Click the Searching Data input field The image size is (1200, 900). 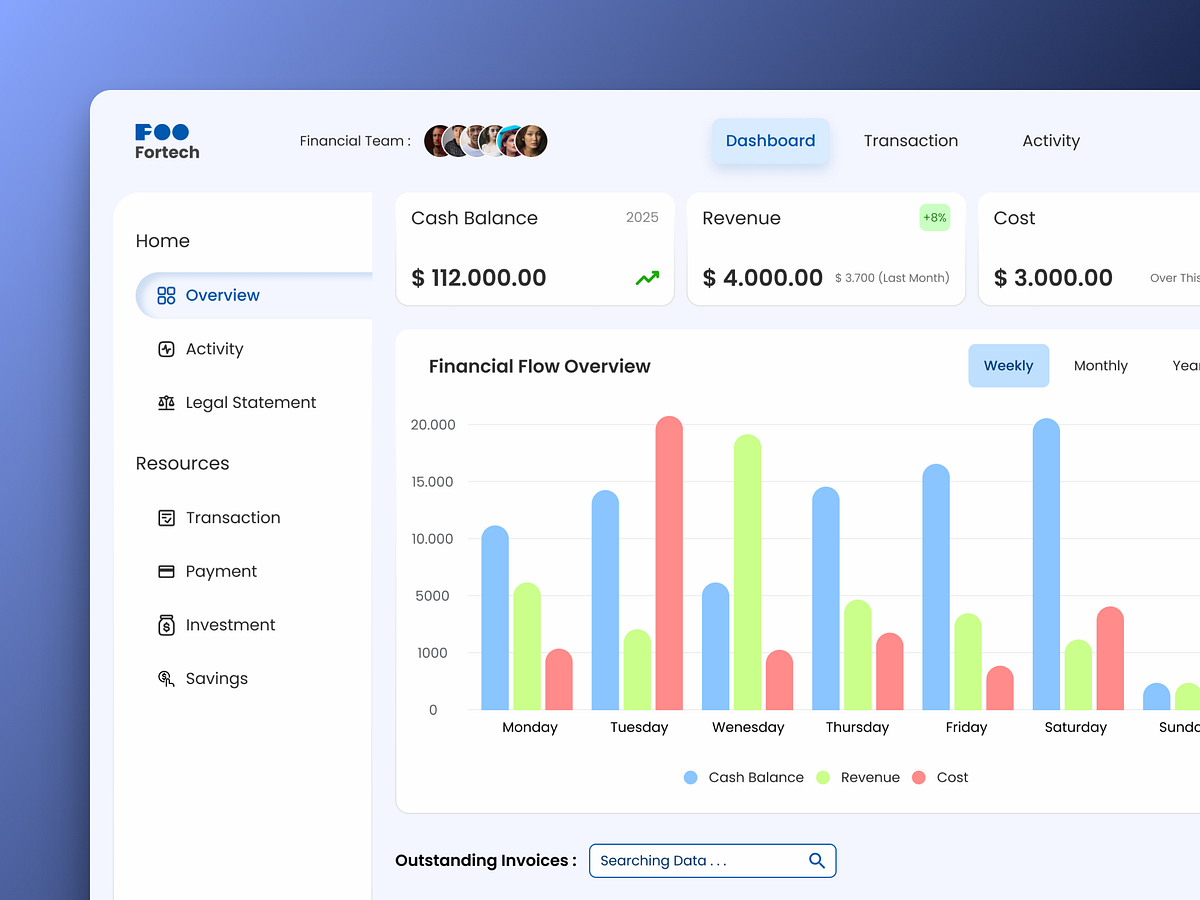(x=712, y=861)
